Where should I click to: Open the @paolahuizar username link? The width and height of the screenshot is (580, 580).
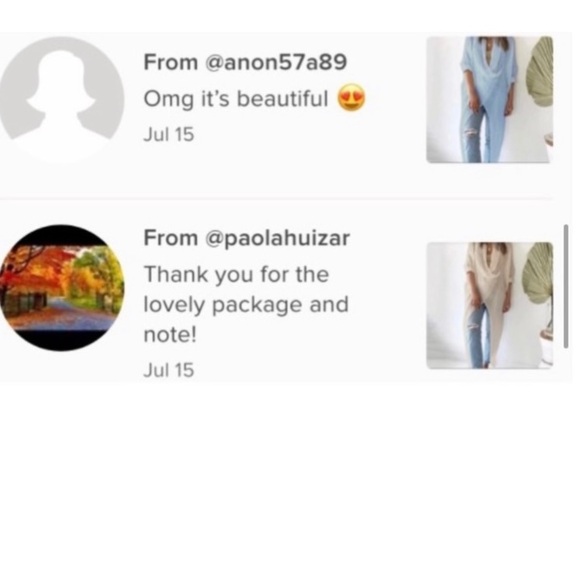[277, 238]
